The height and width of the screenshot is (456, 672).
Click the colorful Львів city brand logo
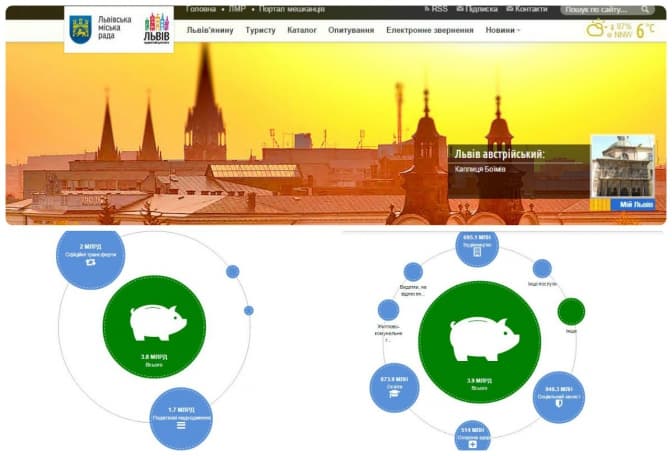pos(157,28)
